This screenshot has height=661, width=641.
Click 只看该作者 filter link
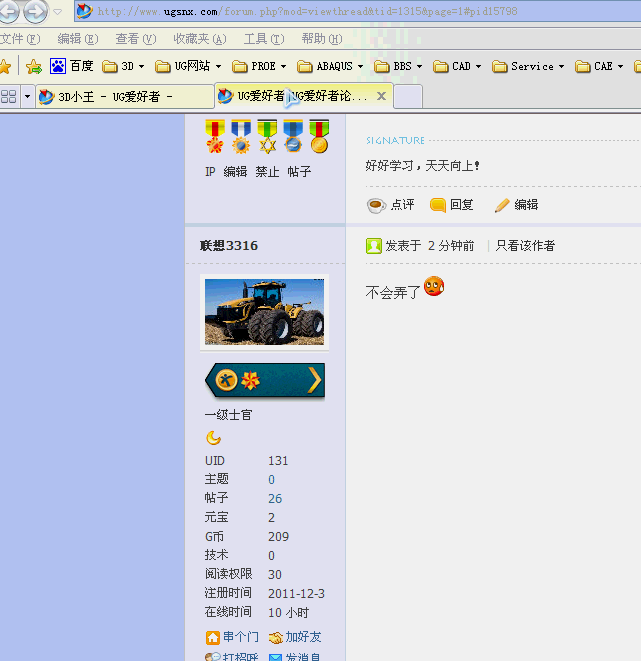tap(525, 246)
